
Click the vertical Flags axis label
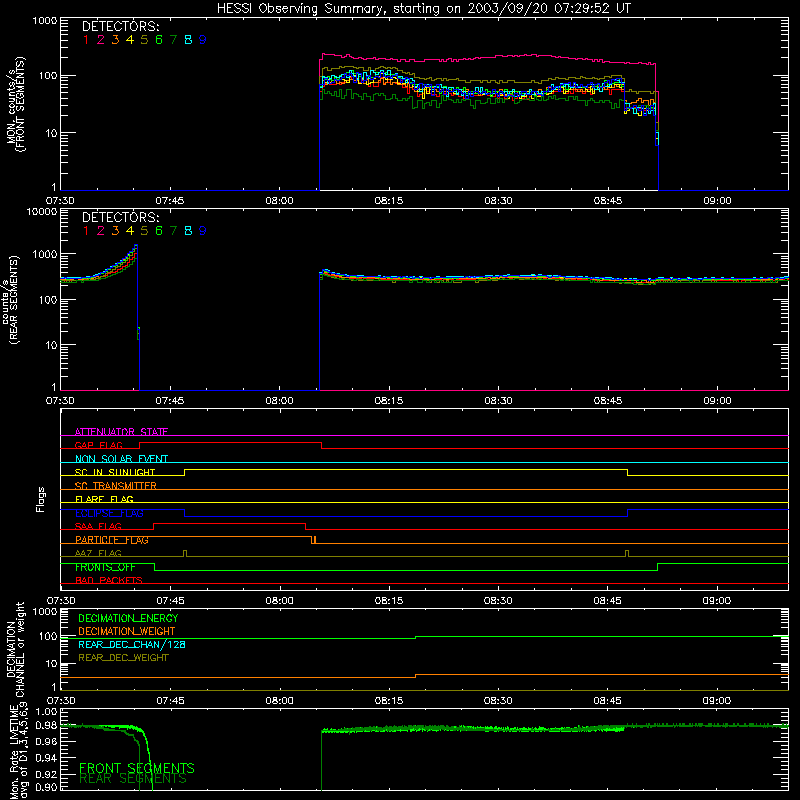point(41,499)
